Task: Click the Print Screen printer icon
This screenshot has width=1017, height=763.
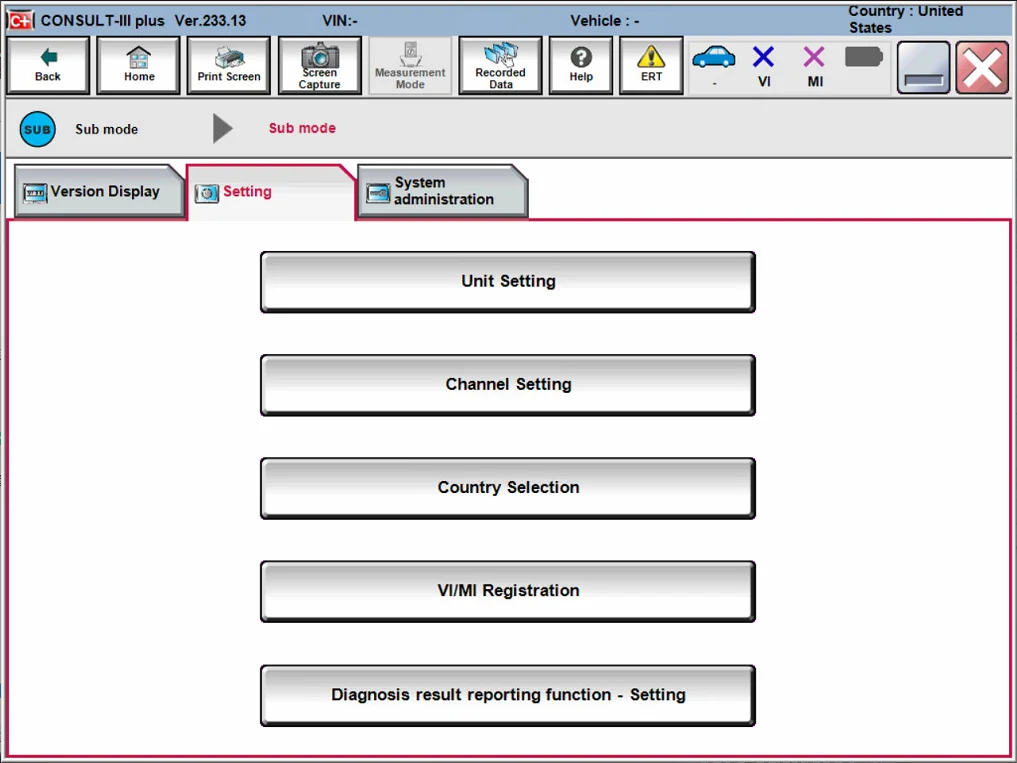Action: point(229,66)
